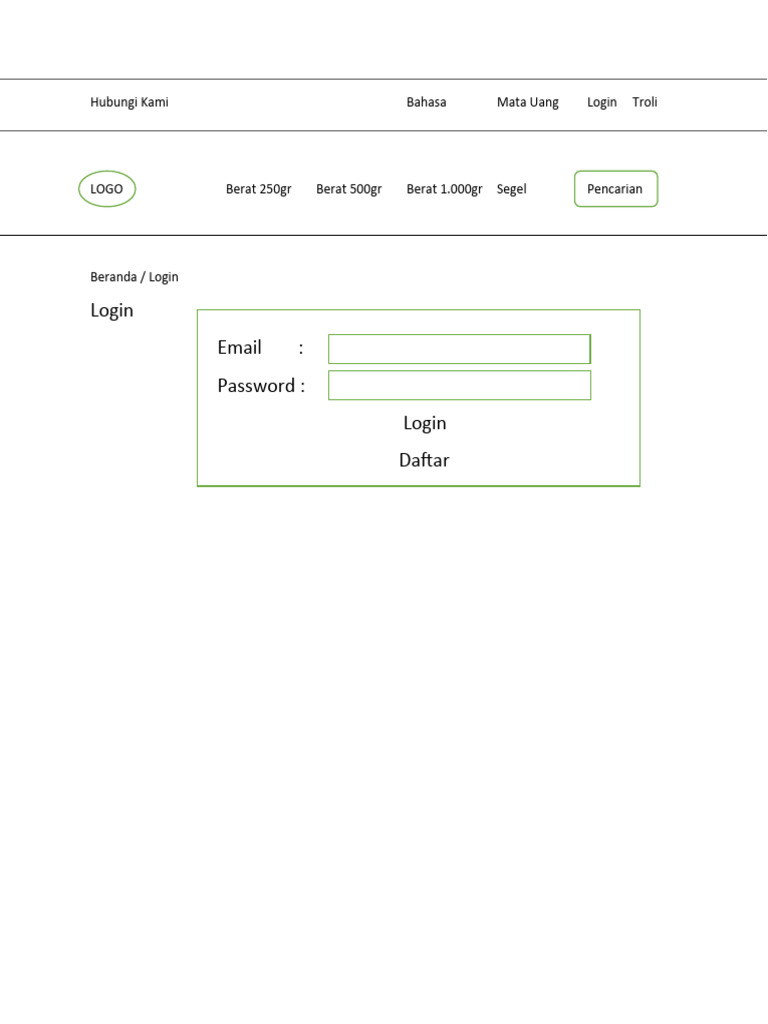Focus the Password input field
The width and height of the screenshot is (768, 1024).
[x=460, y=385]
